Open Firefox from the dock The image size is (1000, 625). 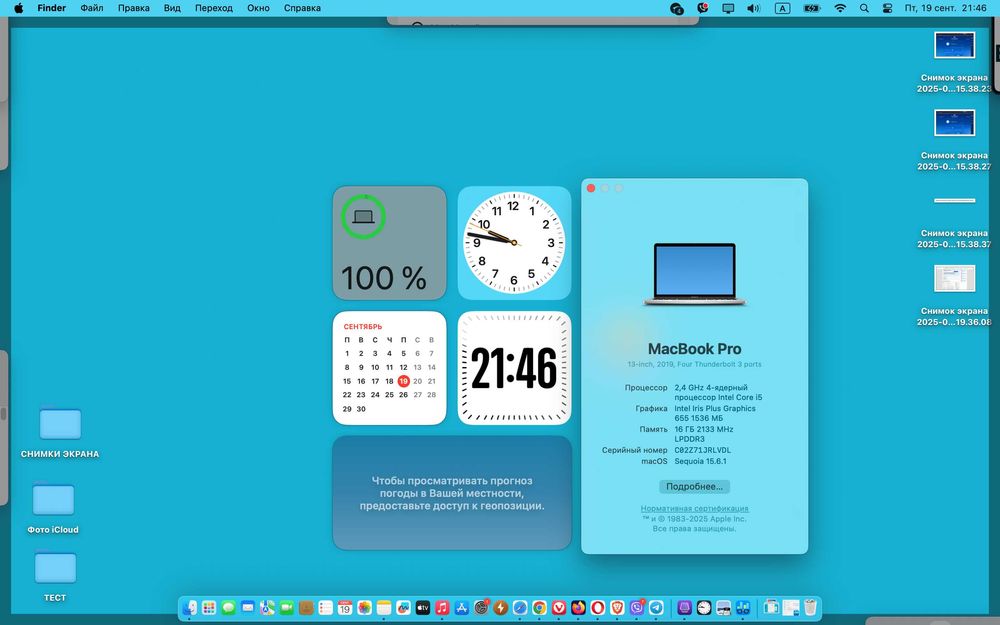point(578,608)
